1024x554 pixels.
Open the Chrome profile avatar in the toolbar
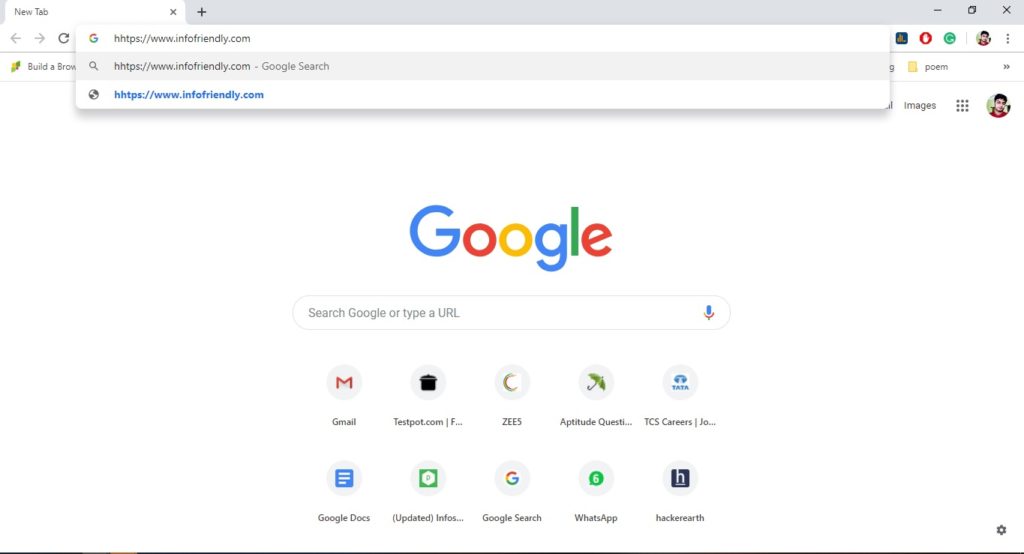point(984,39)
